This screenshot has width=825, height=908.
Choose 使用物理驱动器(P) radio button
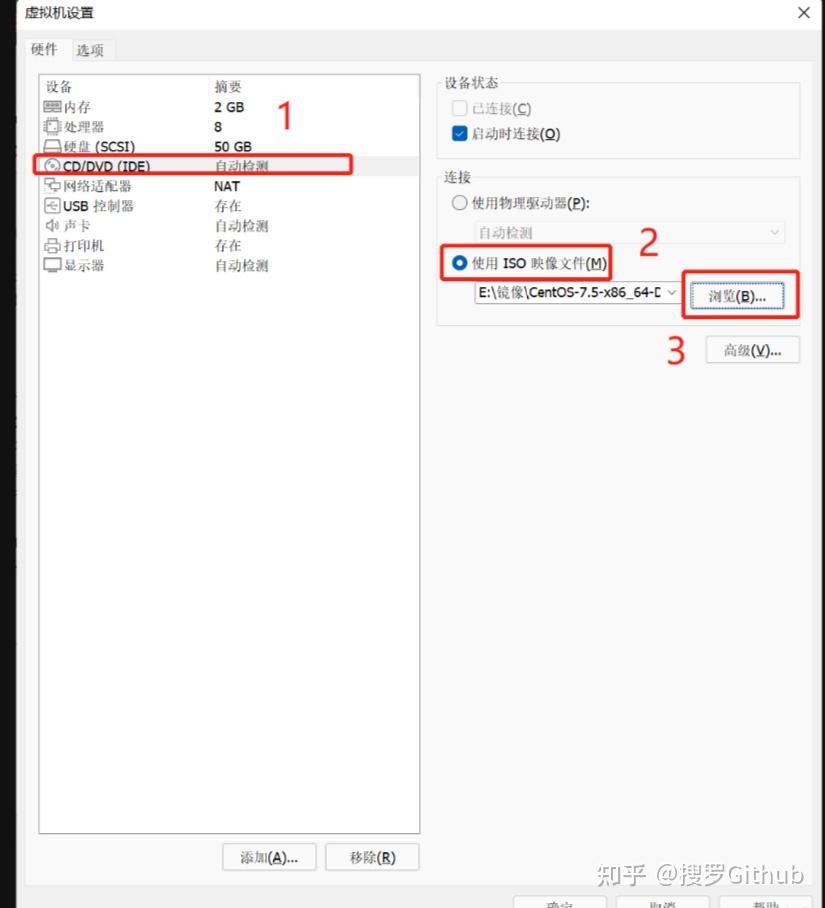459,203
